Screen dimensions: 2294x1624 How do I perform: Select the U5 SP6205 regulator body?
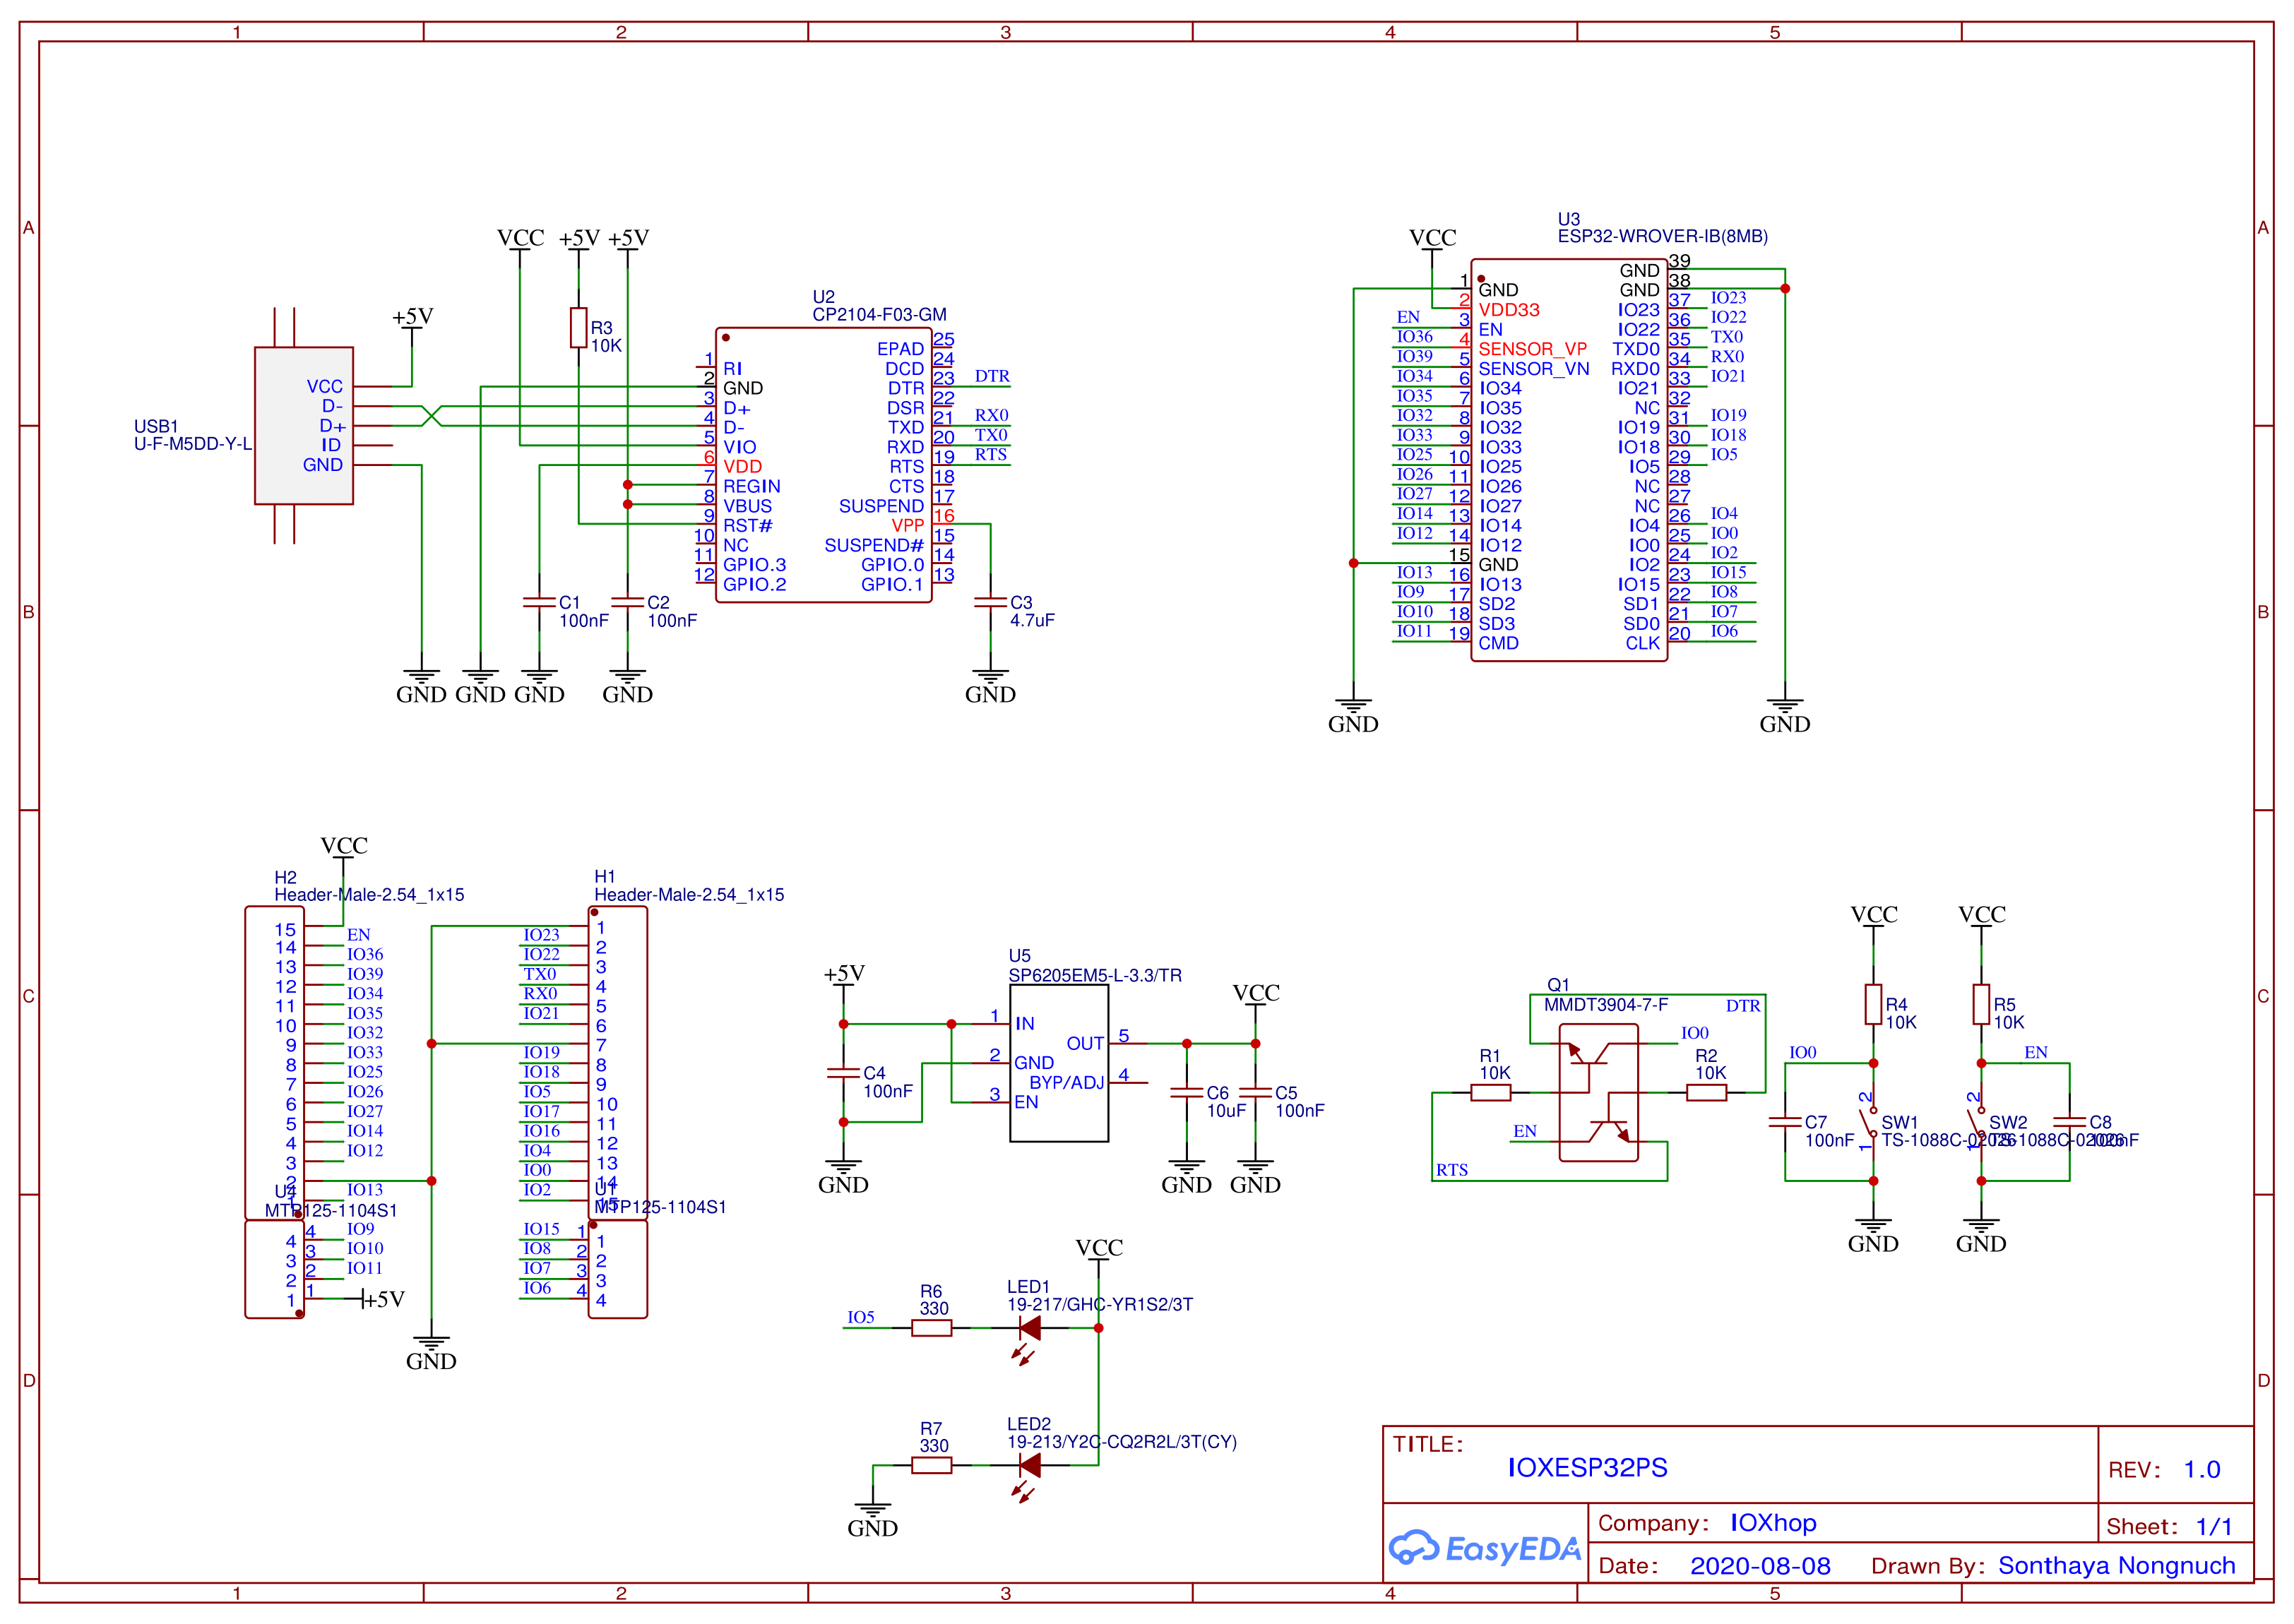click(x=1058, y=1062)
